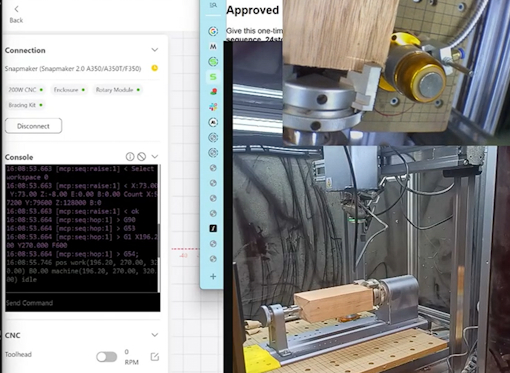Select the Snapmaker 2.0 A350 machine name
Viewport: 510px width, 373px height.
[x=73, y=69]
